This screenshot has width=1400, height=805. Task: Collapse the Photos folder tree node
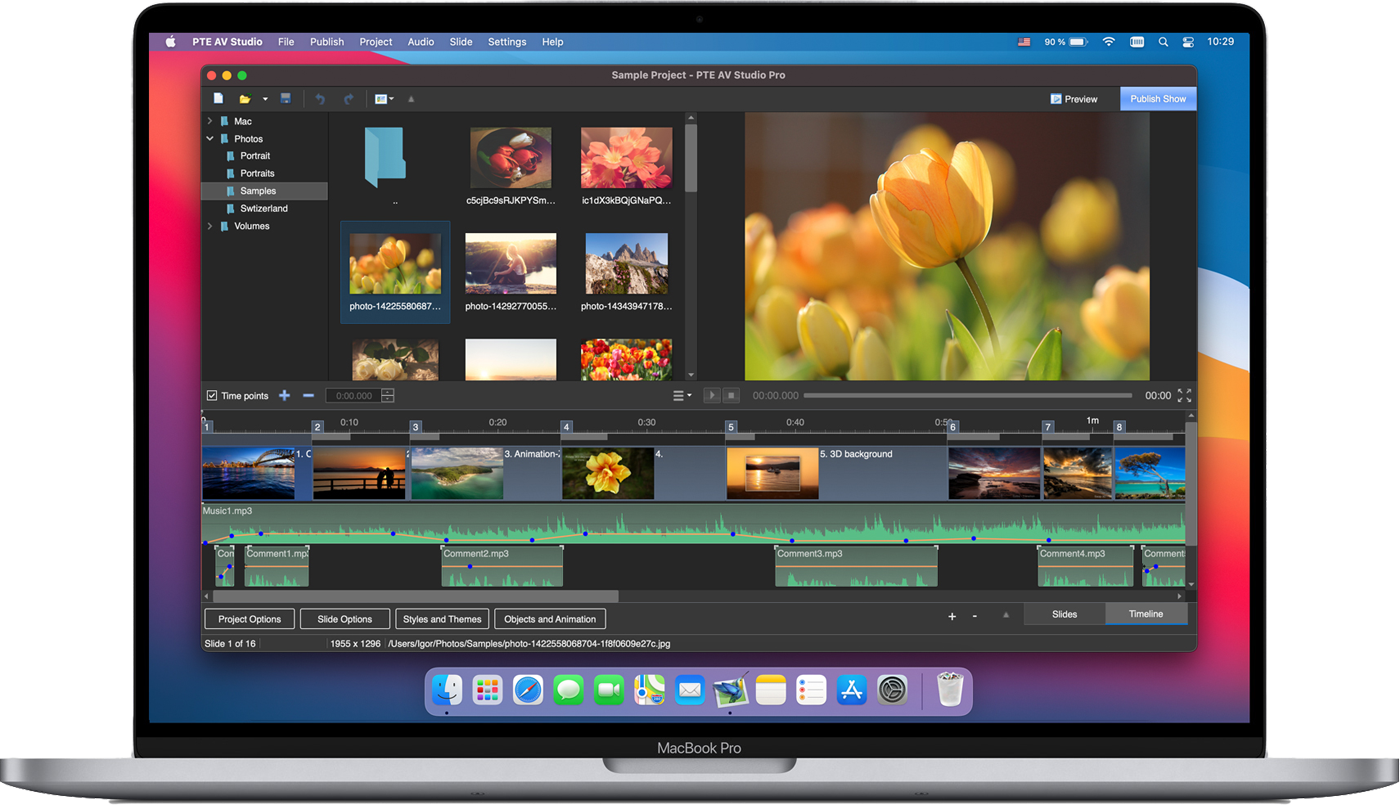coord(210,139)
